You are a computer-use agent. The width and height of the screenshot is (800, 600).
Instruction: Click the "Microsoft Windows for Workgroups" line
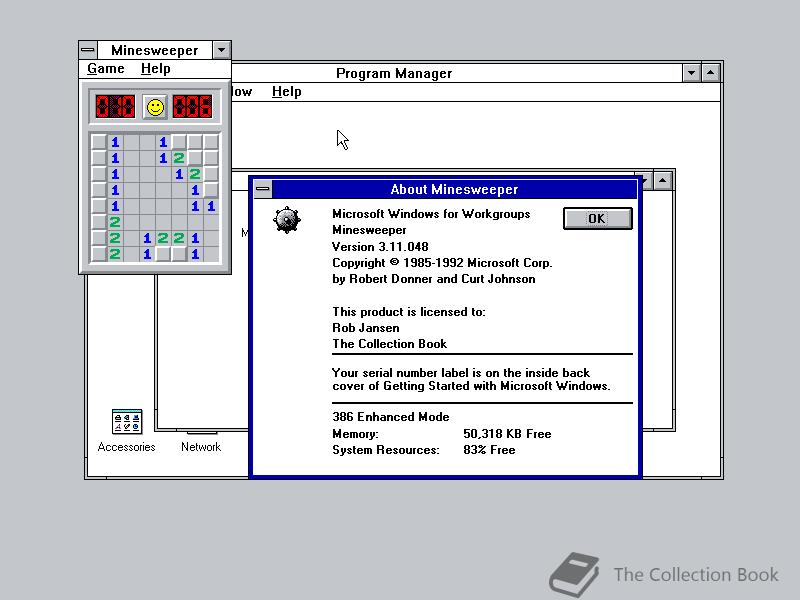[x=431, y=214]
